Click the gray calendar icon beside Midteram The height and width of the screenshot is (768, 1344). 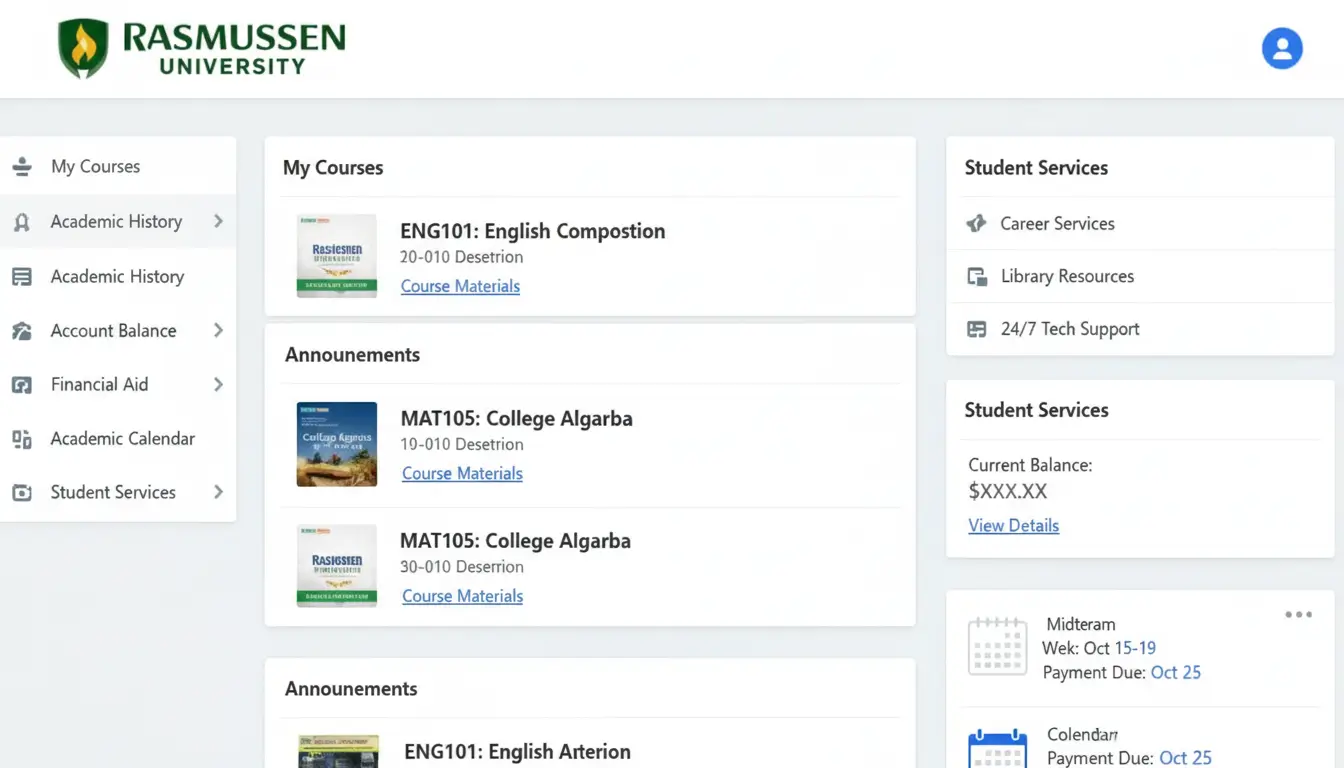997,646
